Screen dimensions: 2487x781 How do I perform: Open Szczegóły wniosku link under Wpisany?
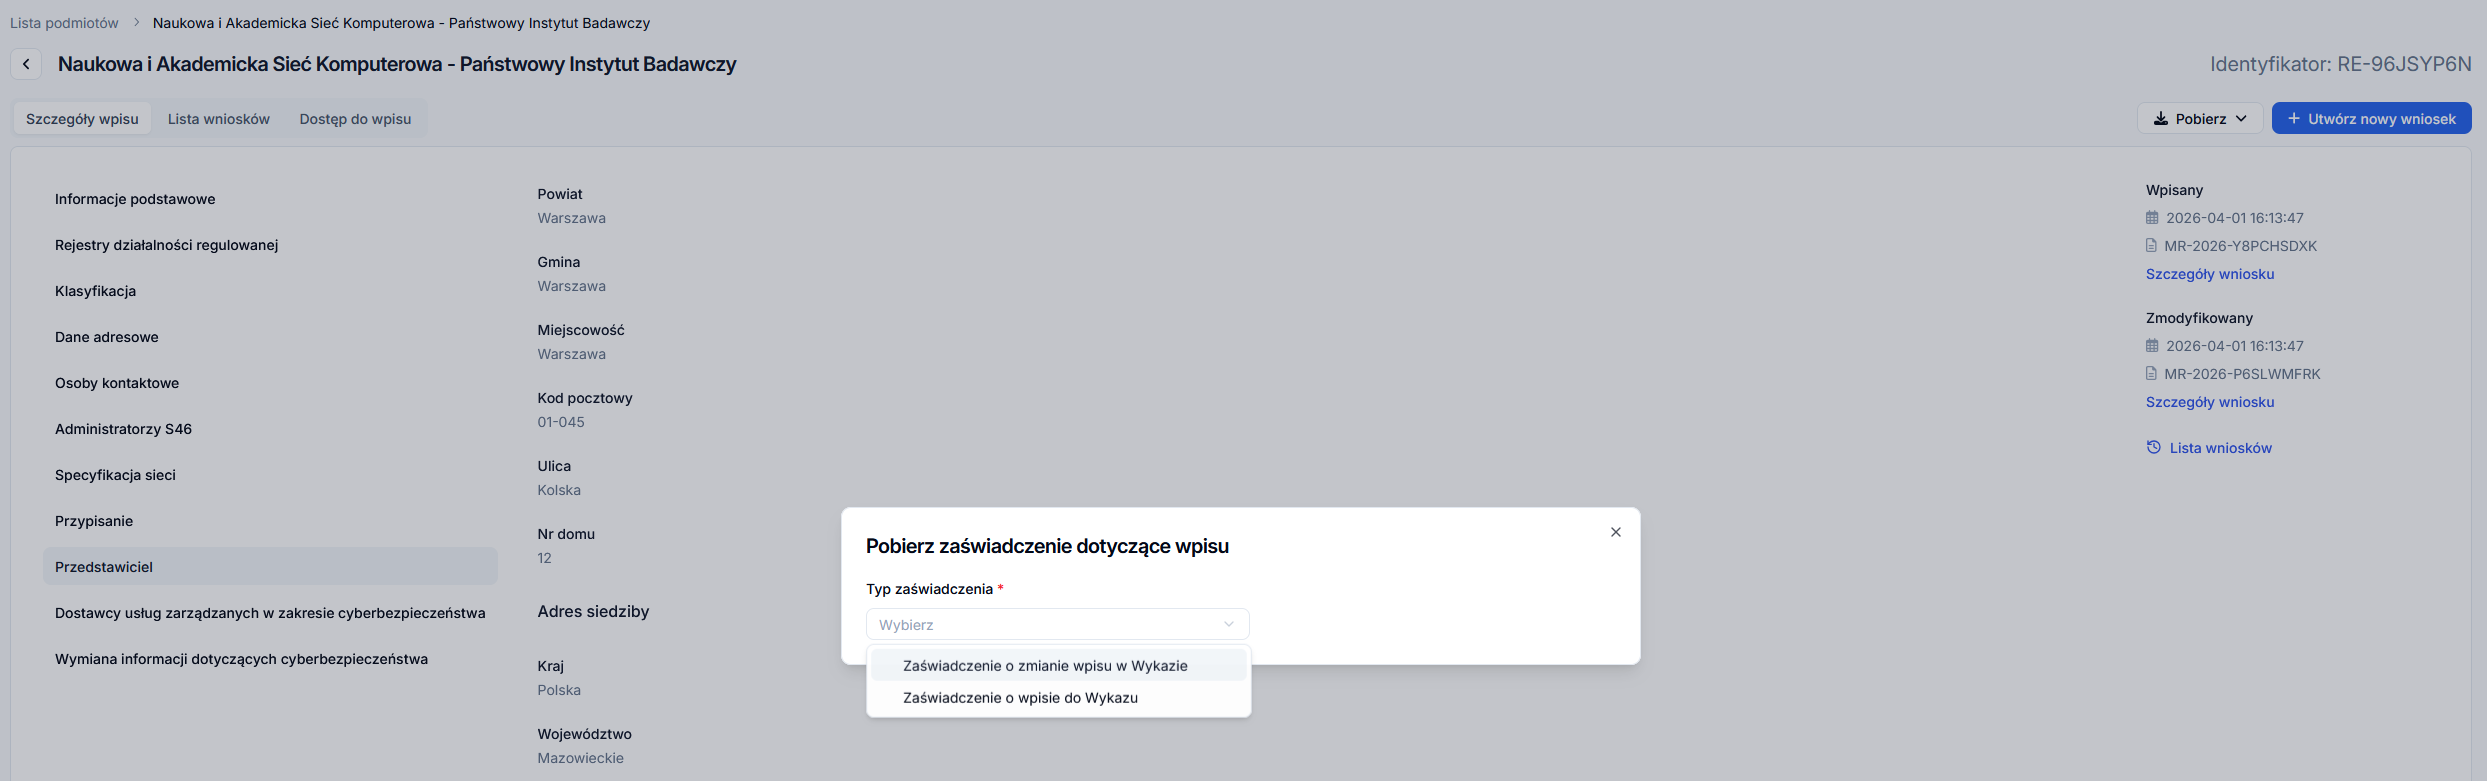[x=2209, y=274]
